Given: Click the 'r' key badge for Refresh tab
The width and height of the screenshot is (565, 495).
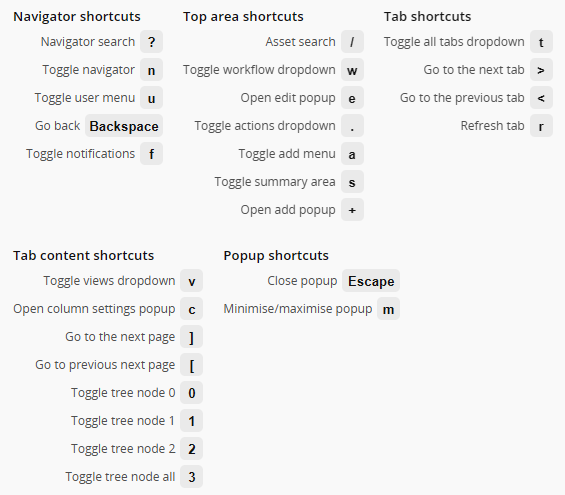Looking at the screenshot, I should click(541, 126).
